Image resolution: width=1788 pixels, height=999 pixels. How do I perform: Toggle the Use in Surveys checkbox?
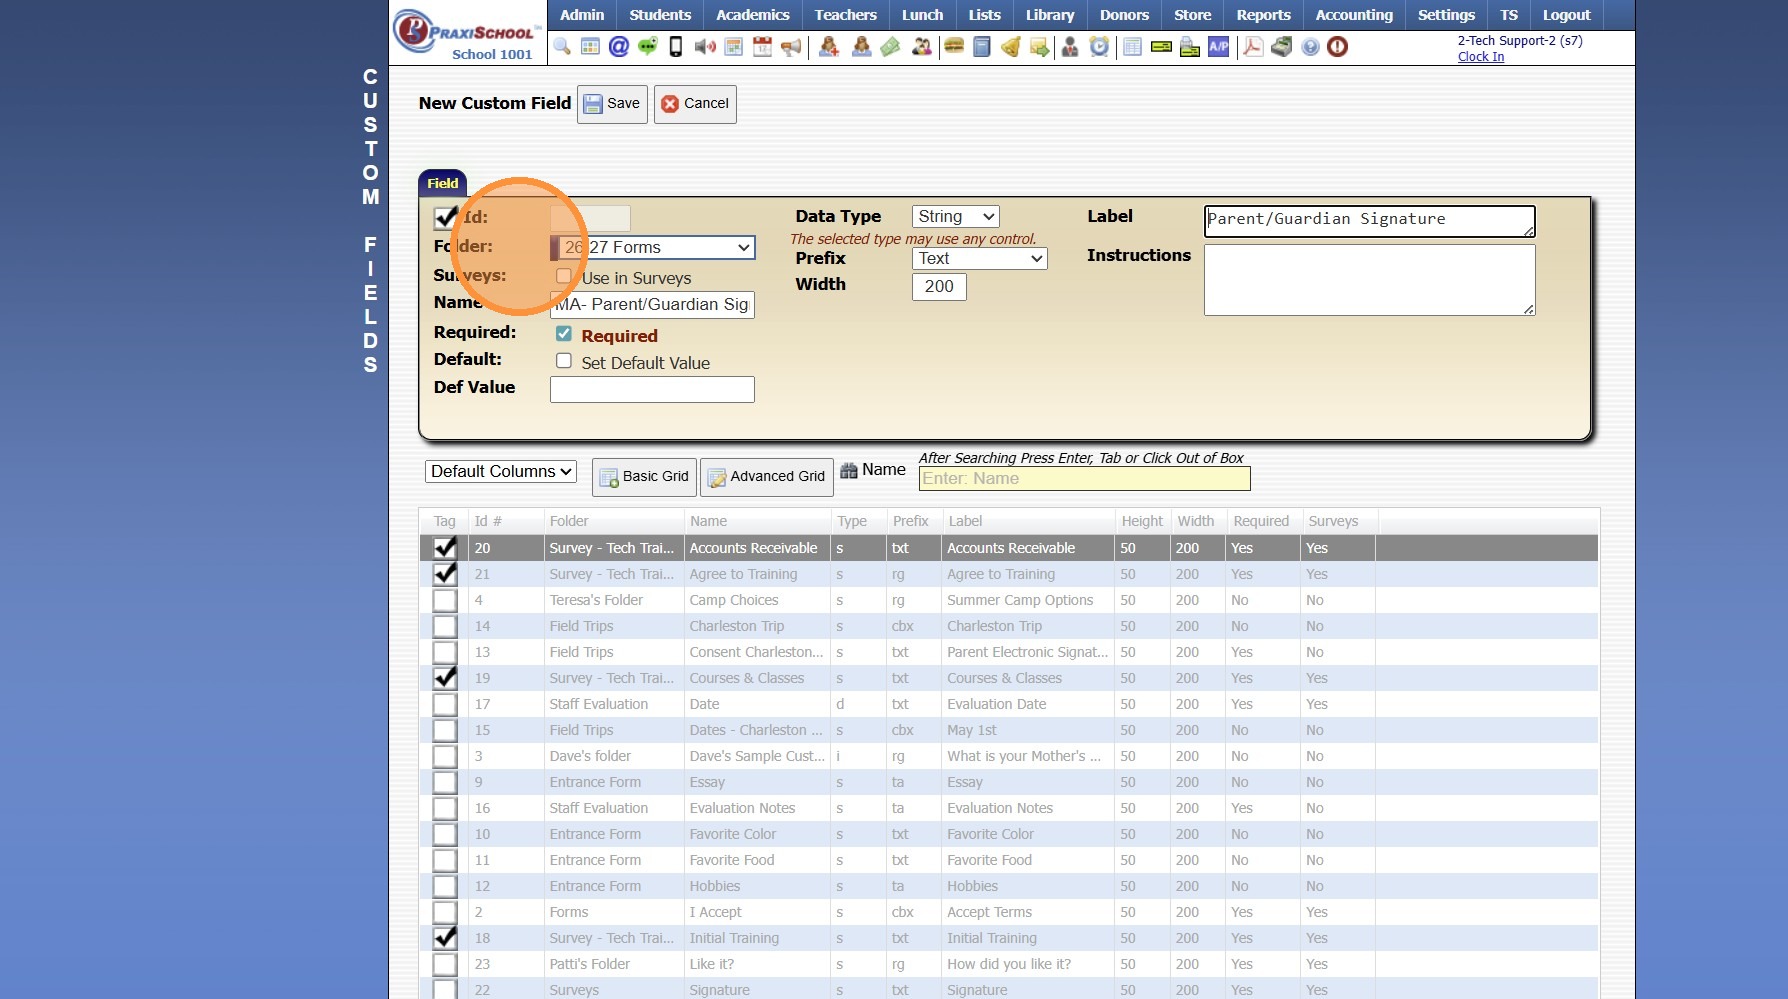(564, 277)
